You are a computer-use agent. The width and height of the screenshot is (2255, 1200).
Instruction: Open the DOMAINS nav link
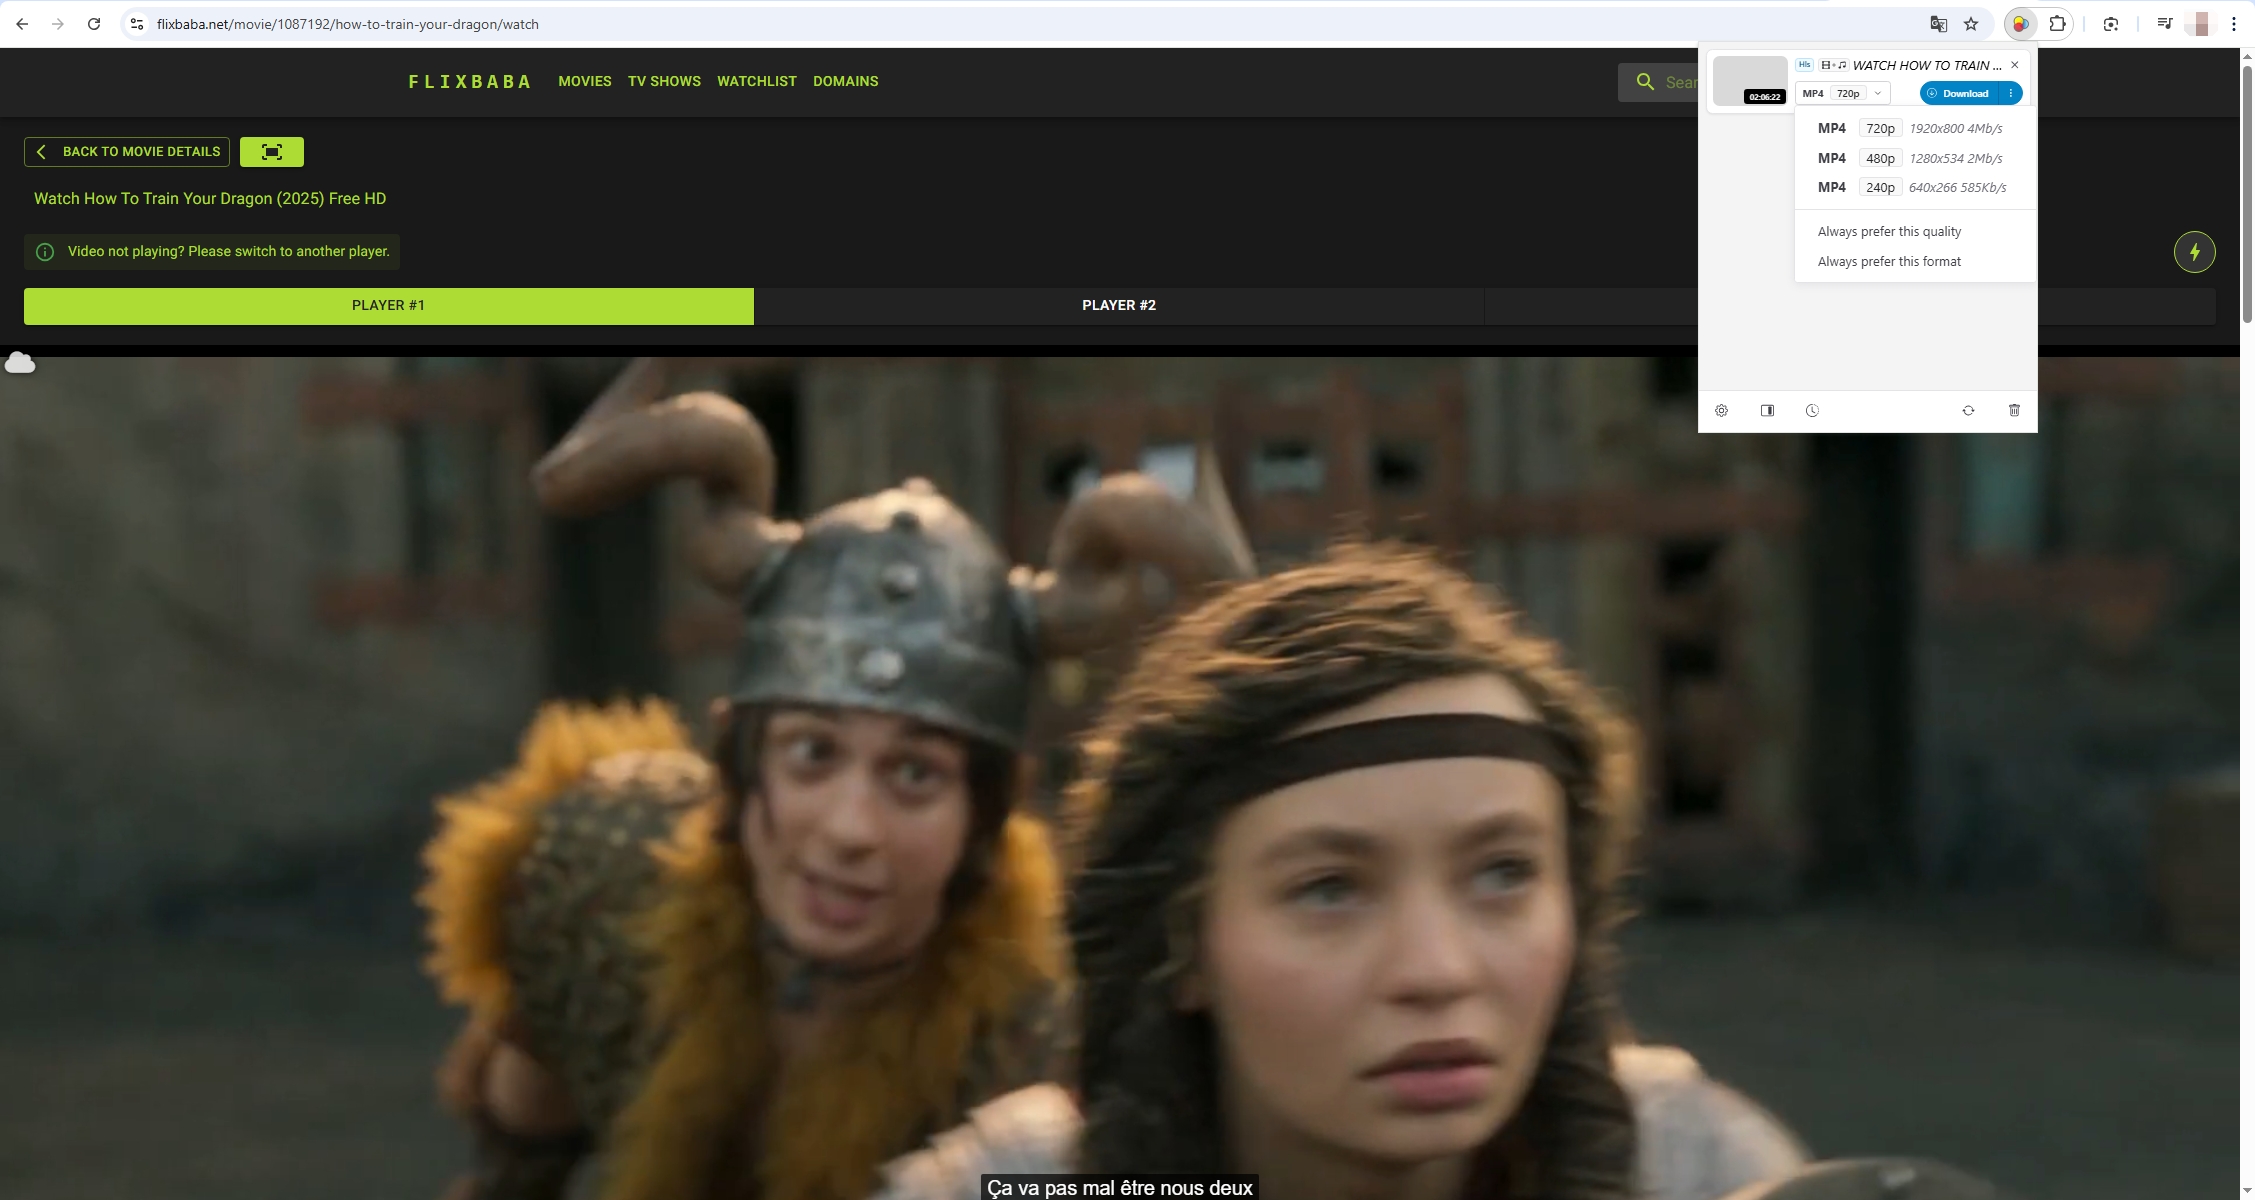[845, 82]
